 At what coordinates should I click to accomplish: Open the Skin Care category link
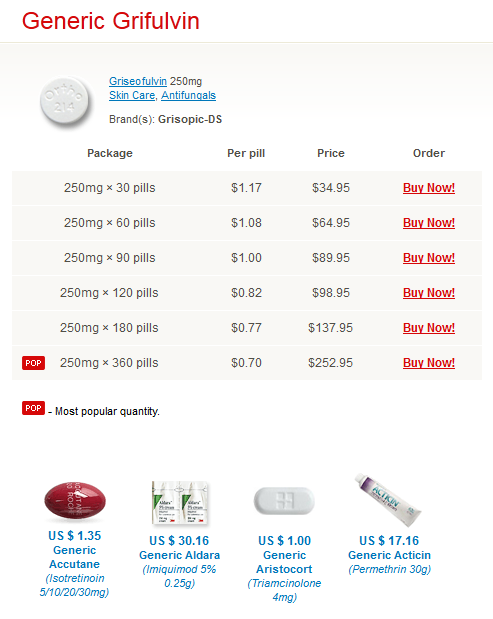point(132,96)
